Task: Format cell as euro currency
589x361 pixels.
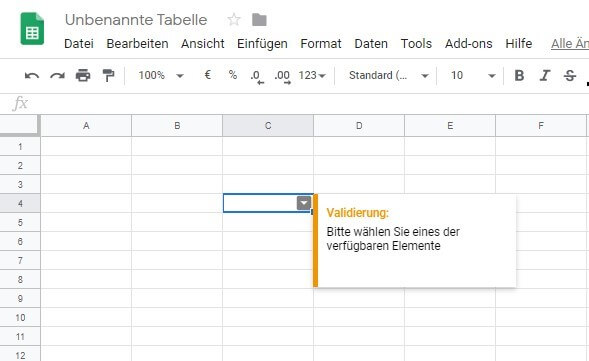Action: click(207, 75)
